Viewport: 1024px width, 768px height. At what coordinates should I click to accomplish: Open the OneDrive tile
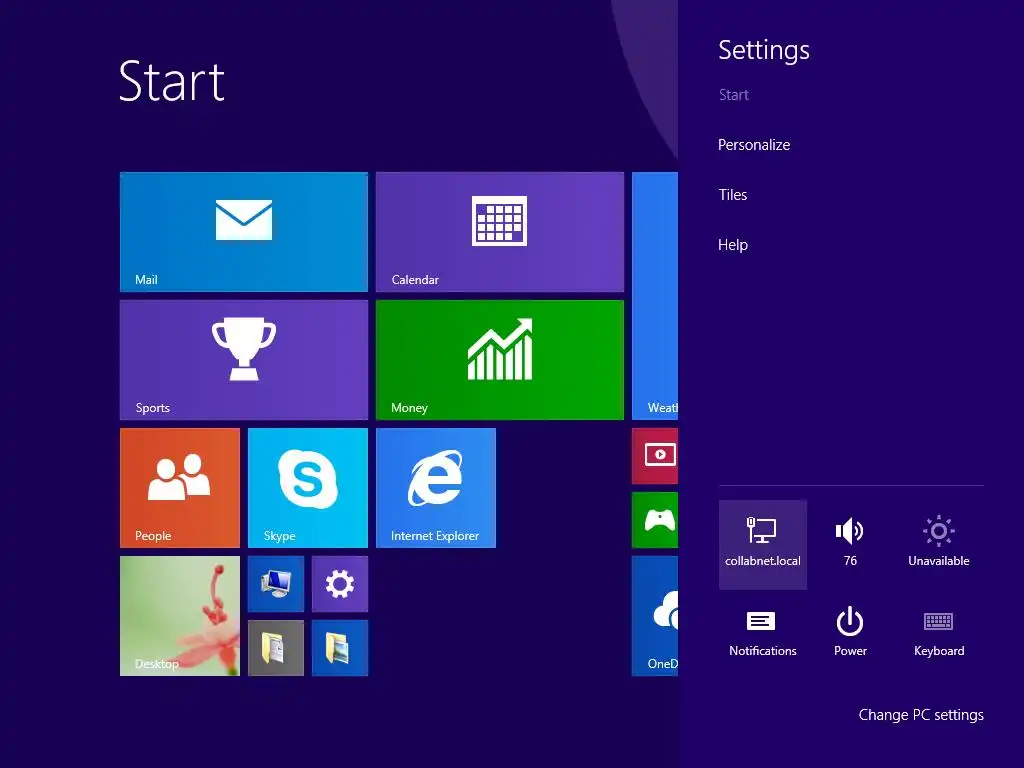(x=655, y=616)
